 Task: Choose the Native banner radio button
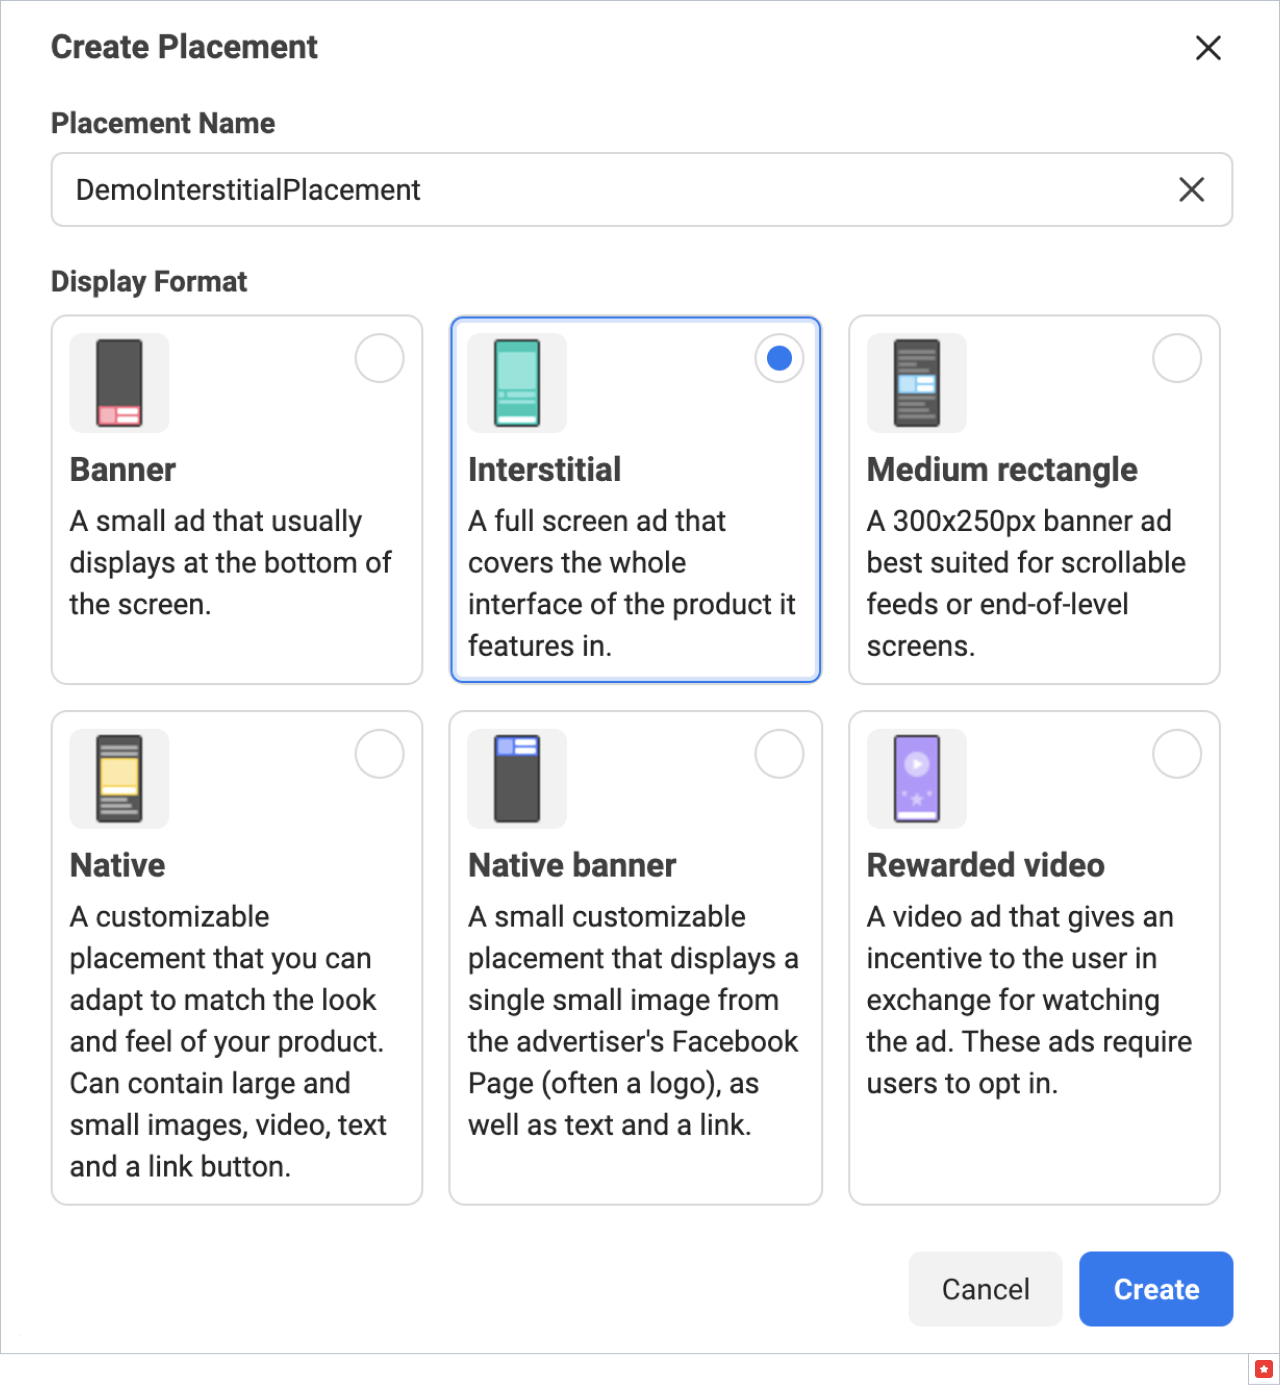pyautogui.click(x=779, y=754)
